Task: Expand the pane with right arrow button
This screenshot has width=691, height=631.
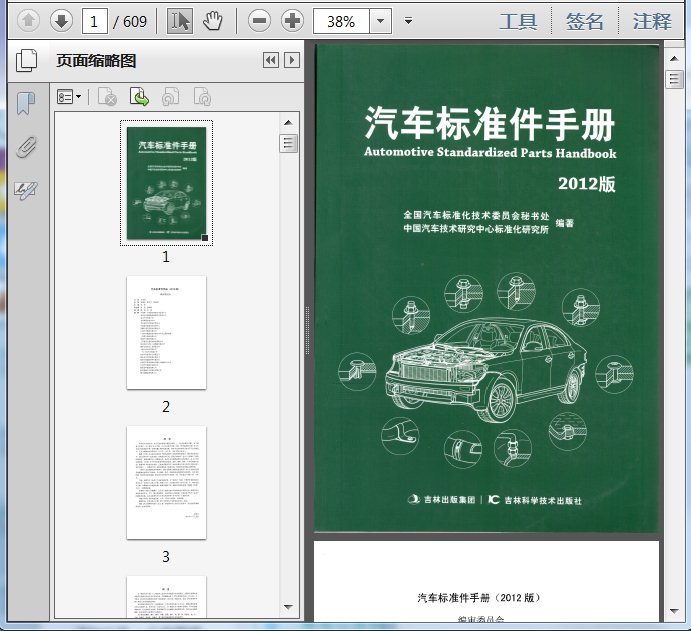Action: [292, 60]
